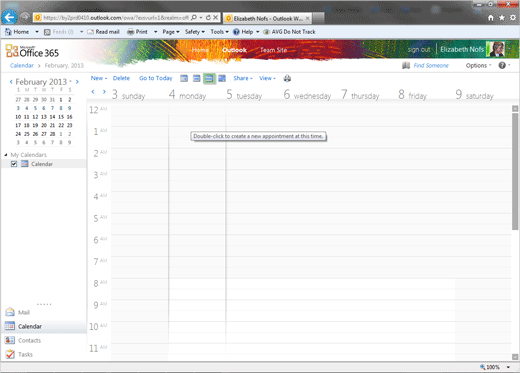Screen dimensions: 520x373
Task: Uncheck the Calendar checkbox under My Calendars
Action: click(14, 164)
